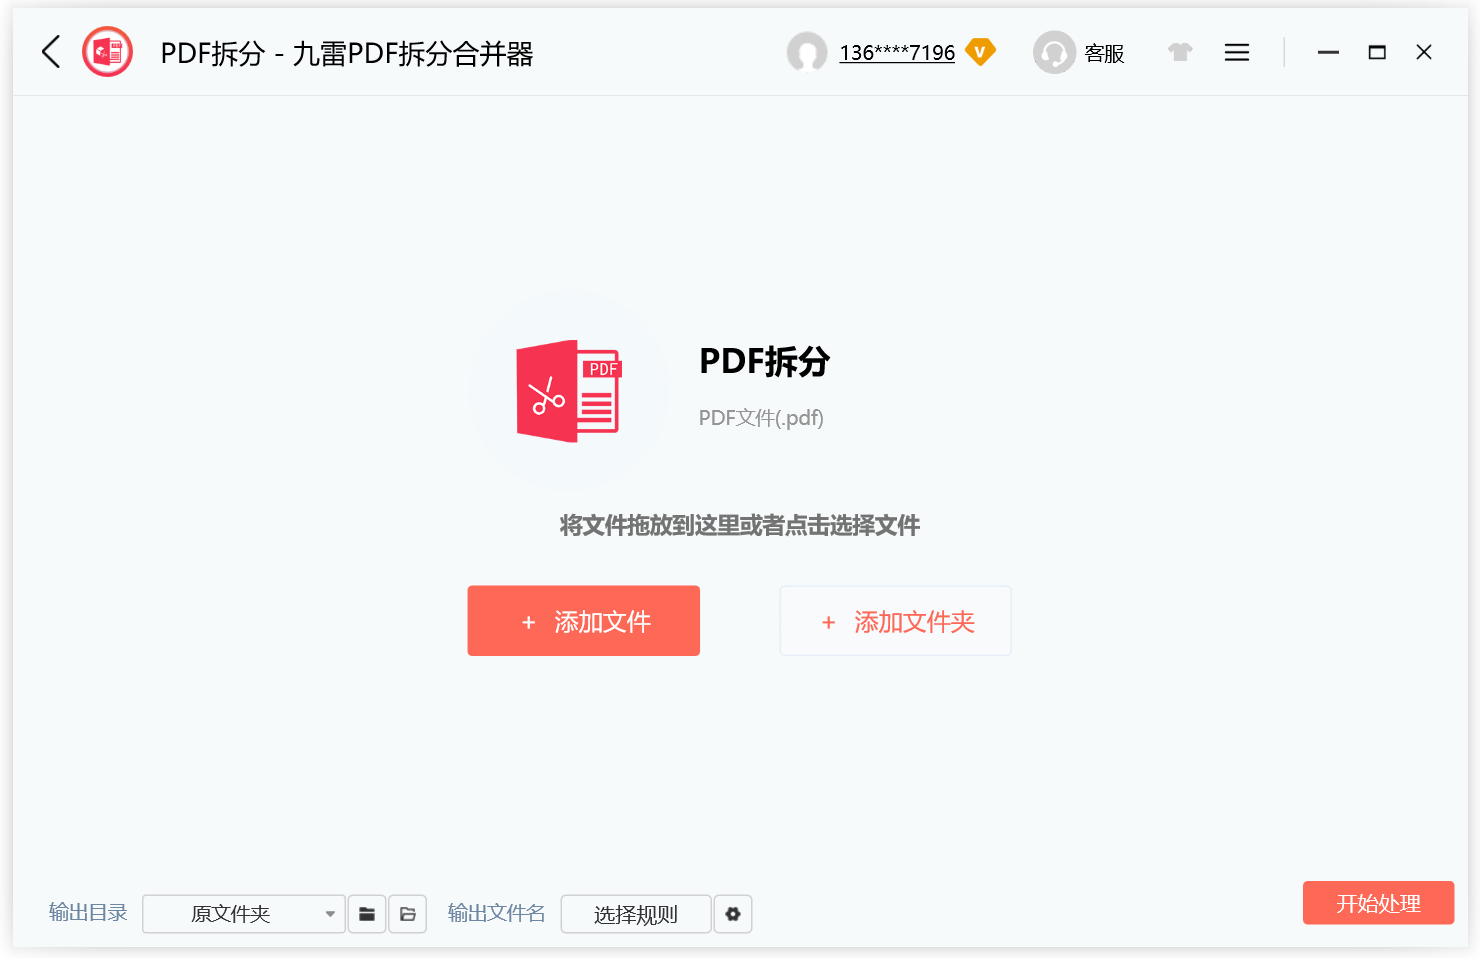The width and height of the screenshot is (1480, 958).
Task: Click 开始处理 to start processing
Action: coord(1378,903)
